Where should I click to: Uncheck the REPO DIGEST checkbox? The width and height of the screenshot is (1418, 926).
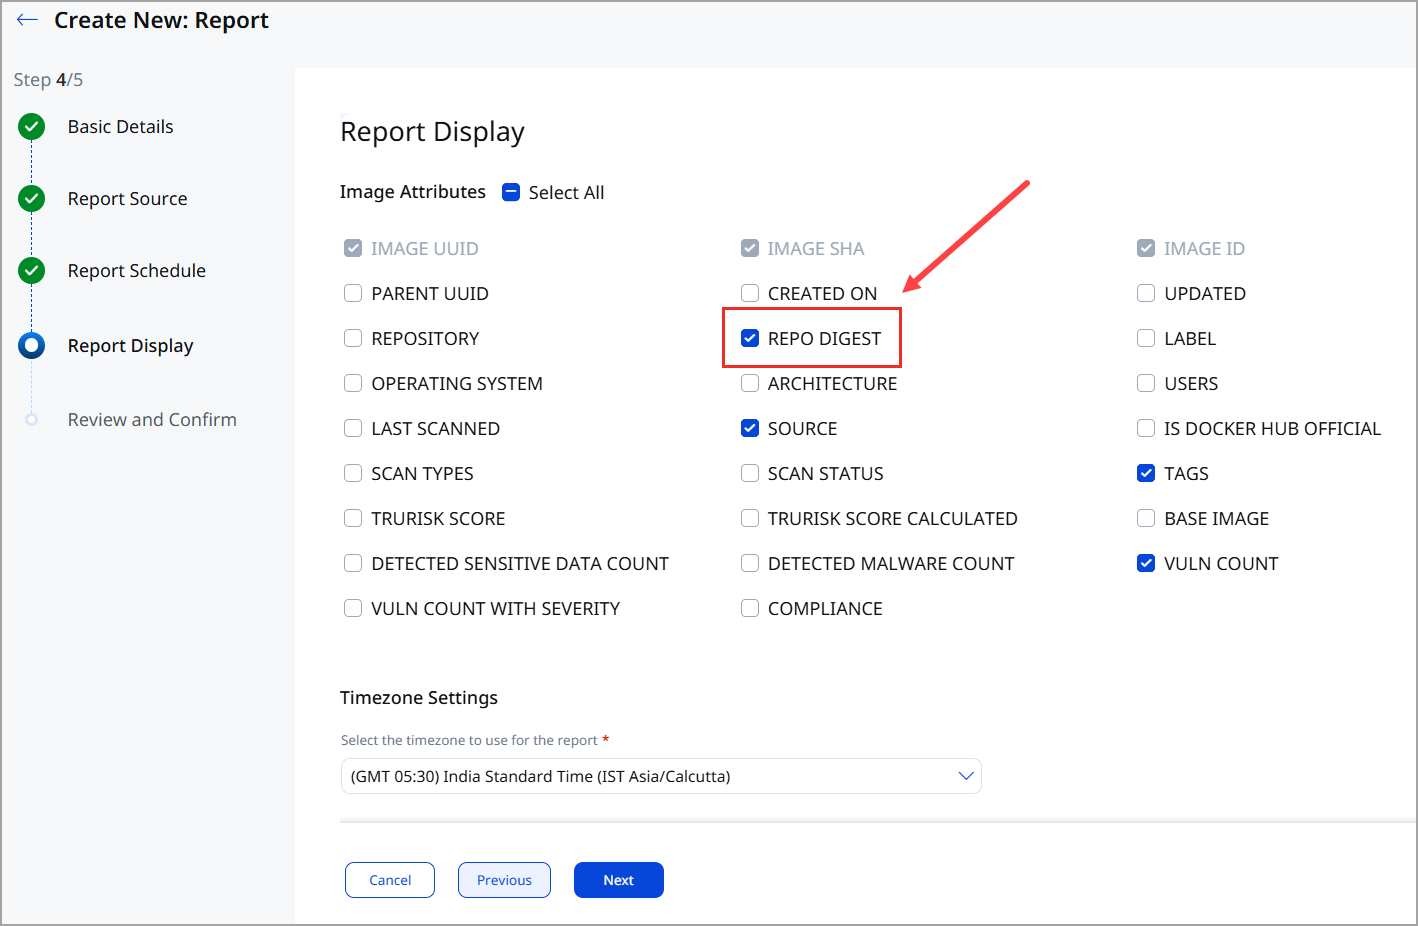pyautogui.click(x=750, y=339)
